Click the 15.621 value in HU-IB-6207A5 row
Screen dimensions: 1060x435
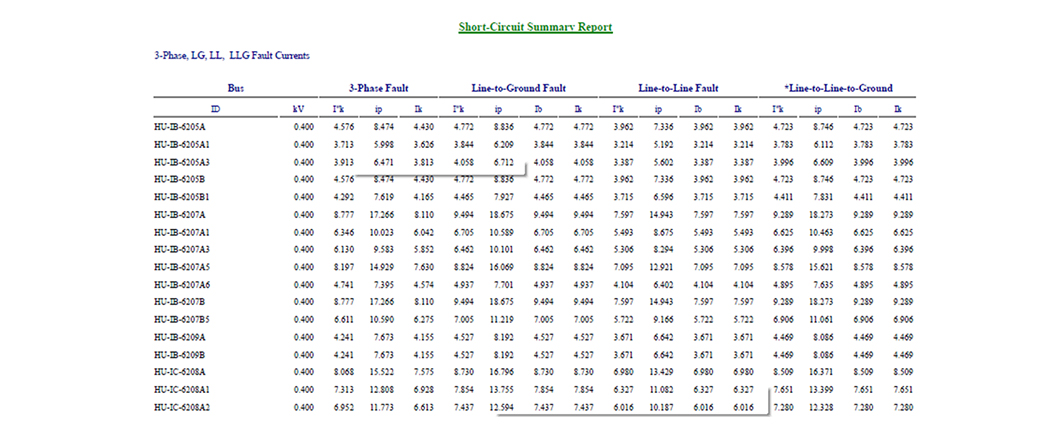tap(821, 267)
